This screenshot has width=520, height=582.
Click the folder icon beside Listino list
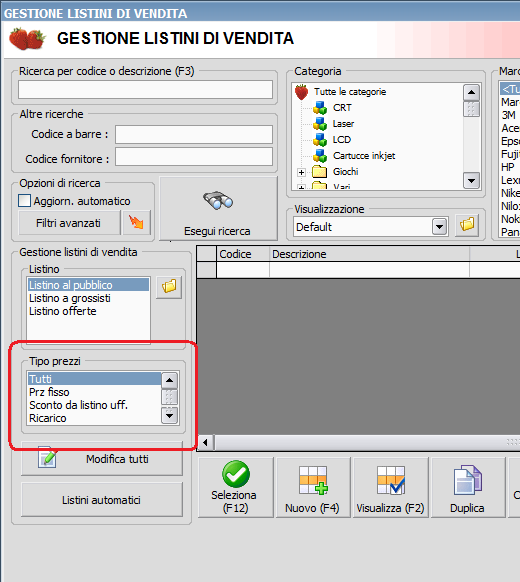pos(169,287)
